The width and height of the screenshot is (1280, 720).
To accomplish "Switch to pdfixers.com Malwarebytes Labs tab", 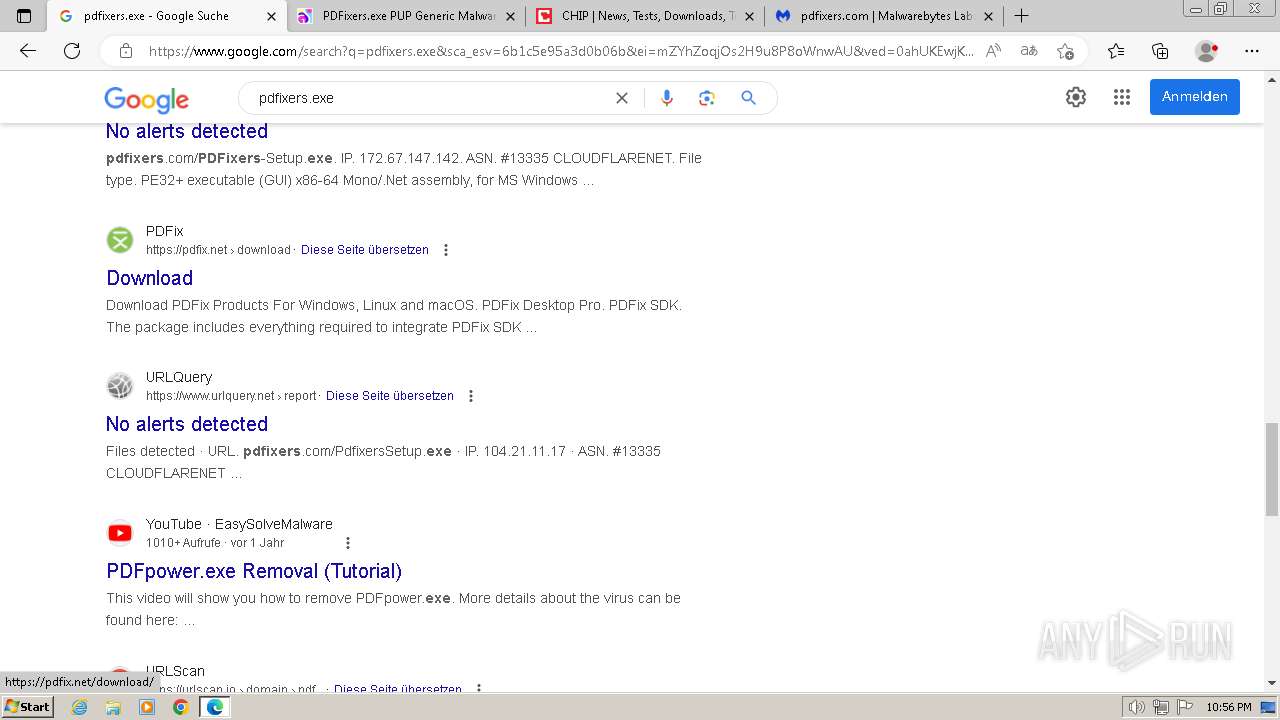I will 885,16.
